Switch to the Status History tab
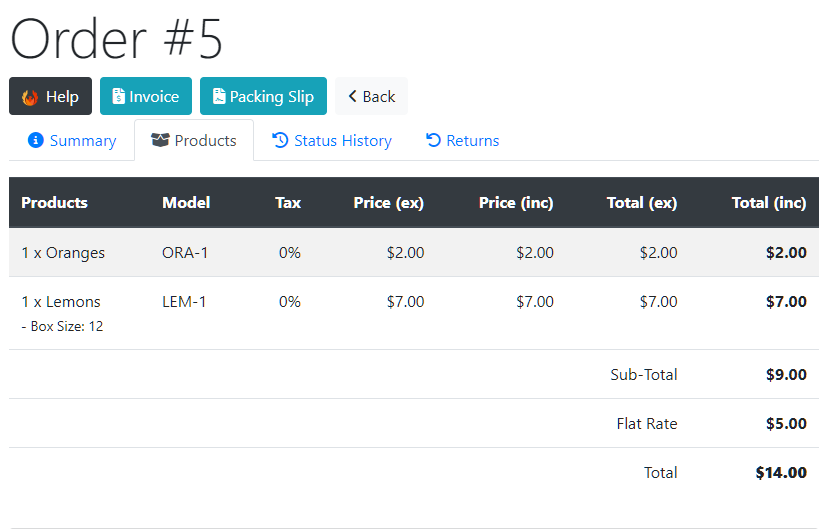Viewport: 828px width, 529px height. tap(332, 140)
